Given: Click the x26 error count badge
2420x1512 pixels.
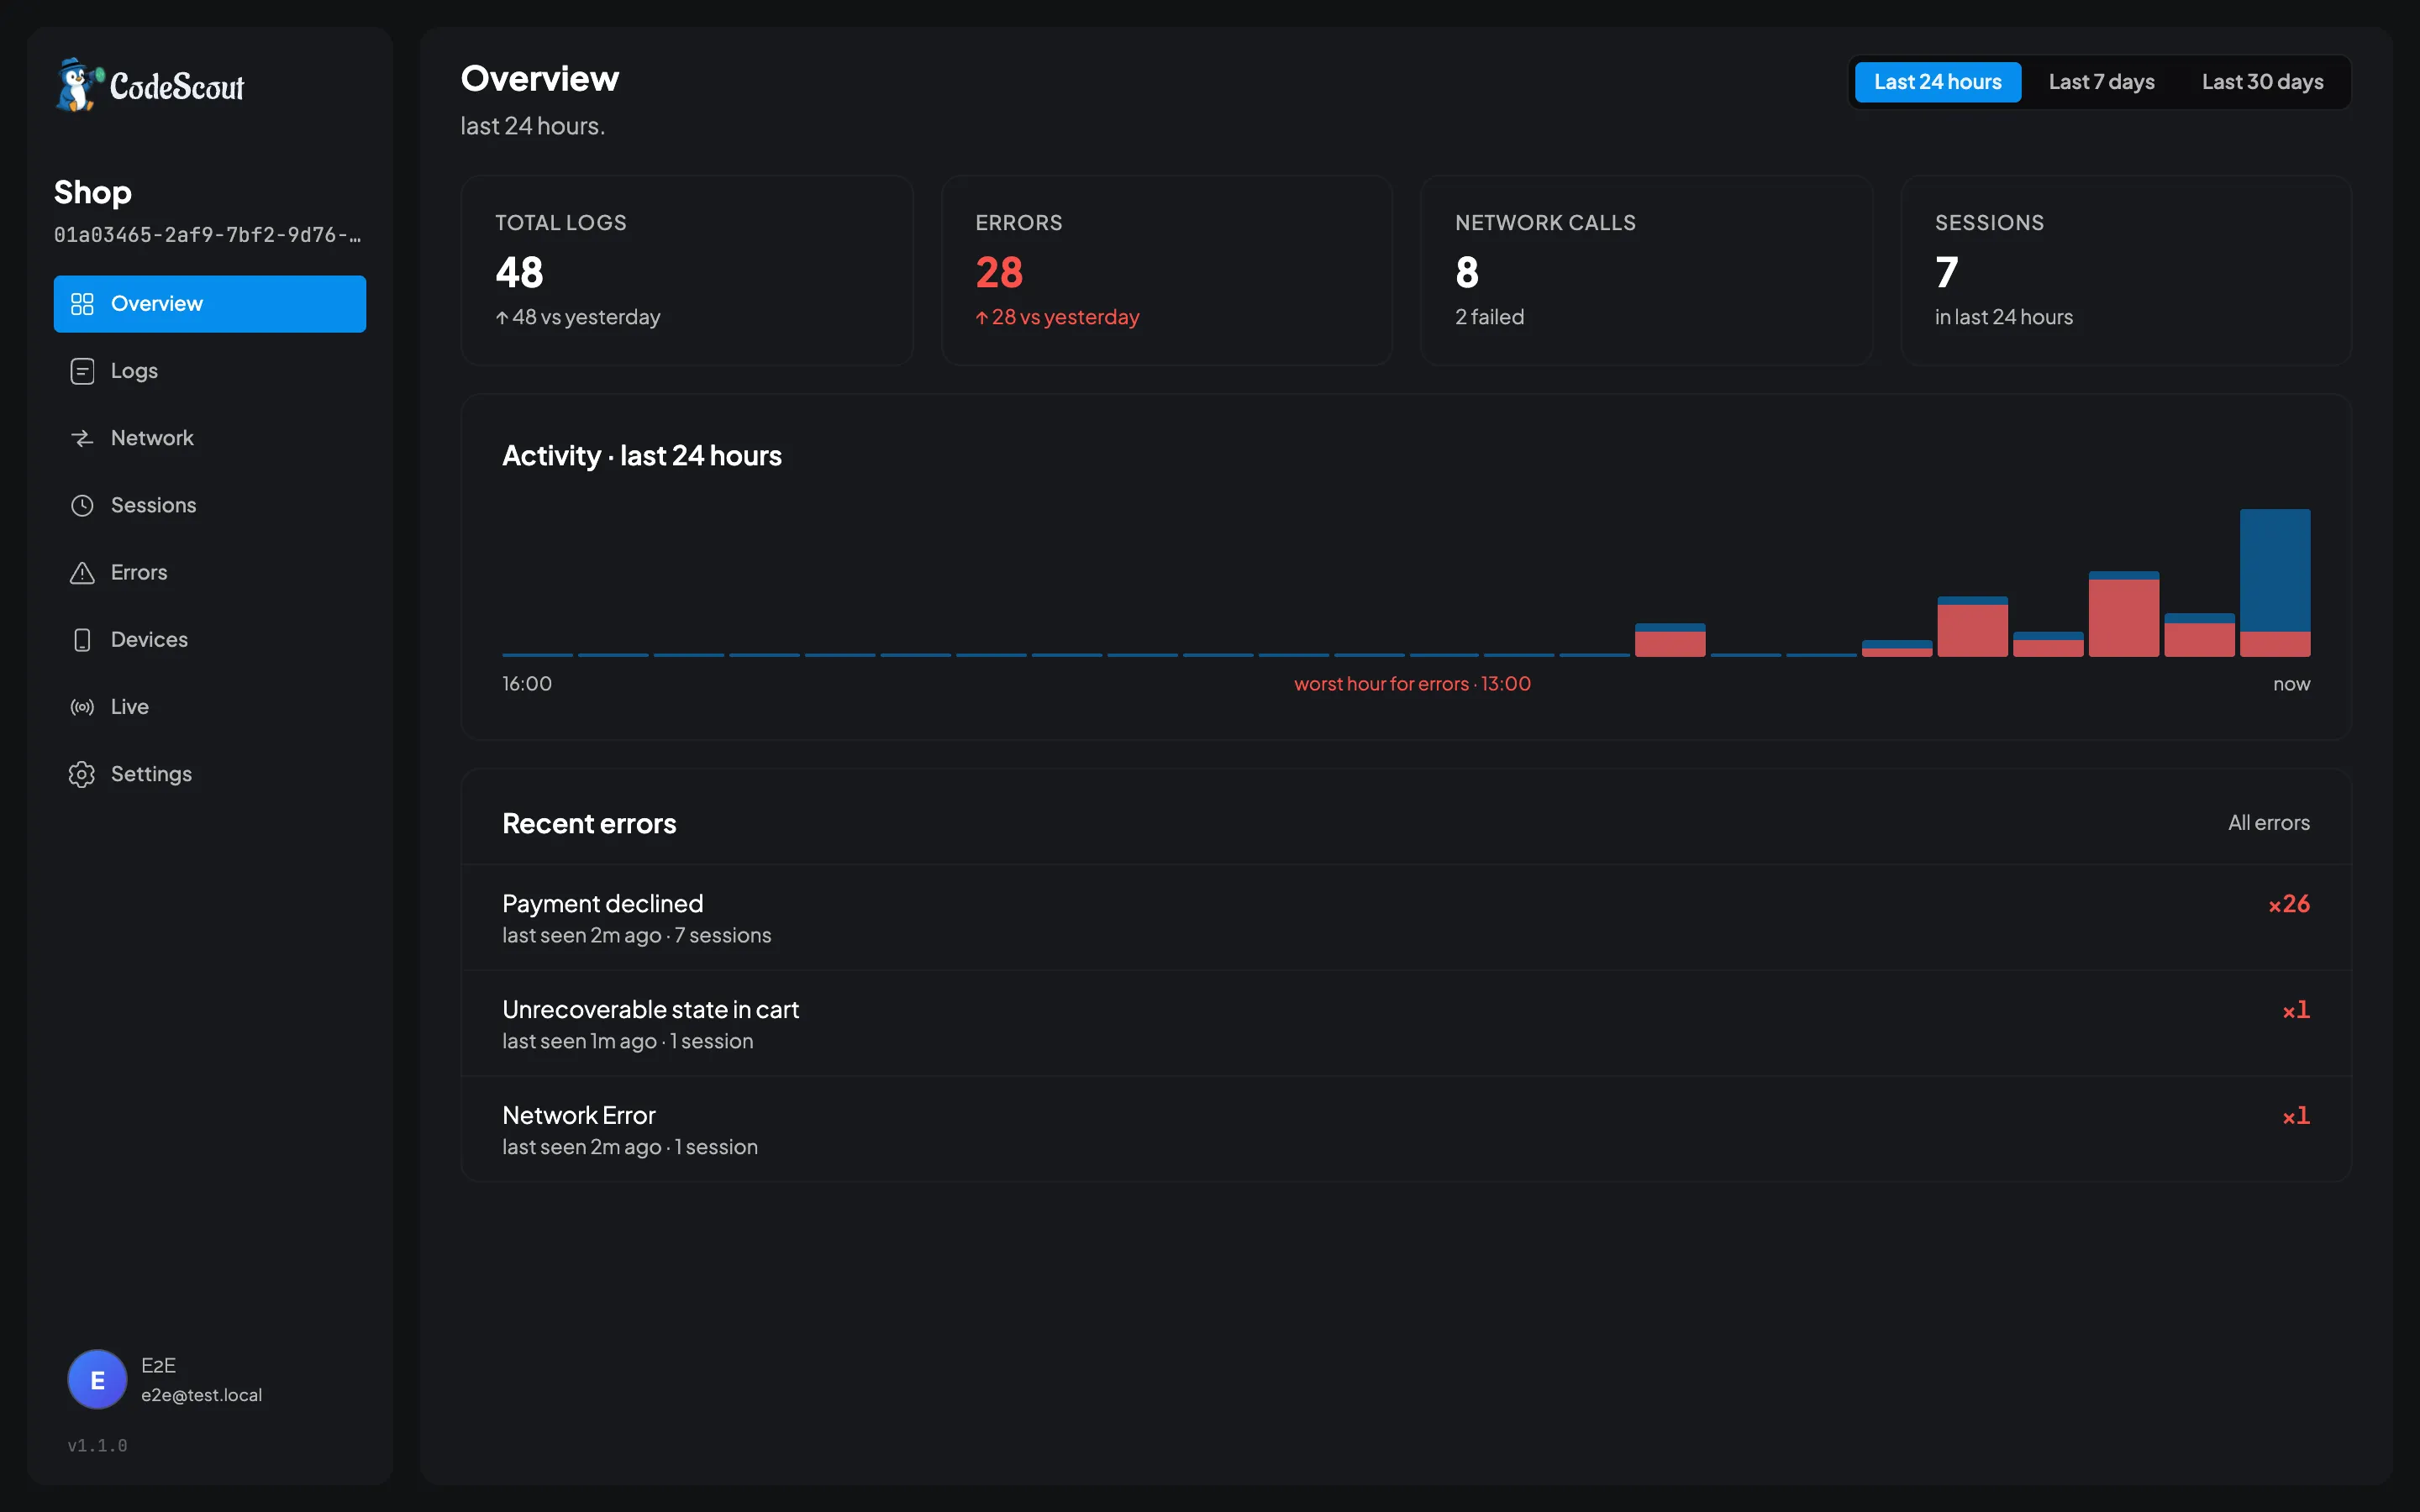Looking at the screenshot, I should point(2289,904).
